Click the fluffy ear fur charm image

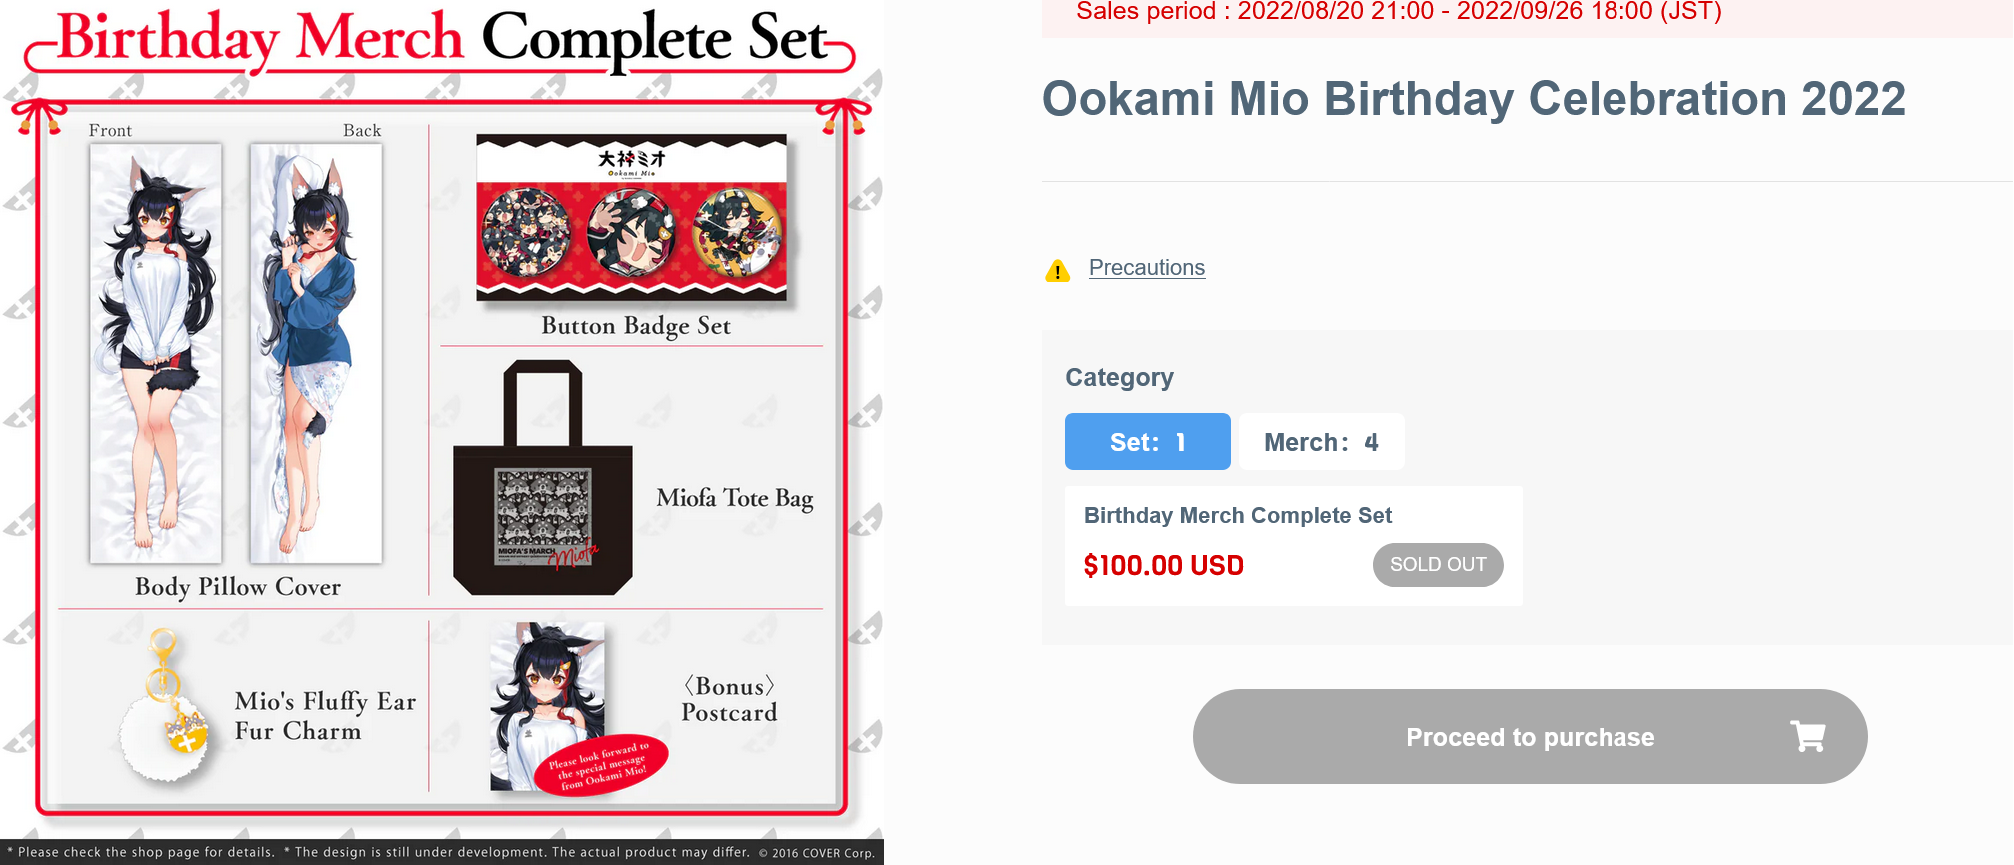click(x=167, y=720)
